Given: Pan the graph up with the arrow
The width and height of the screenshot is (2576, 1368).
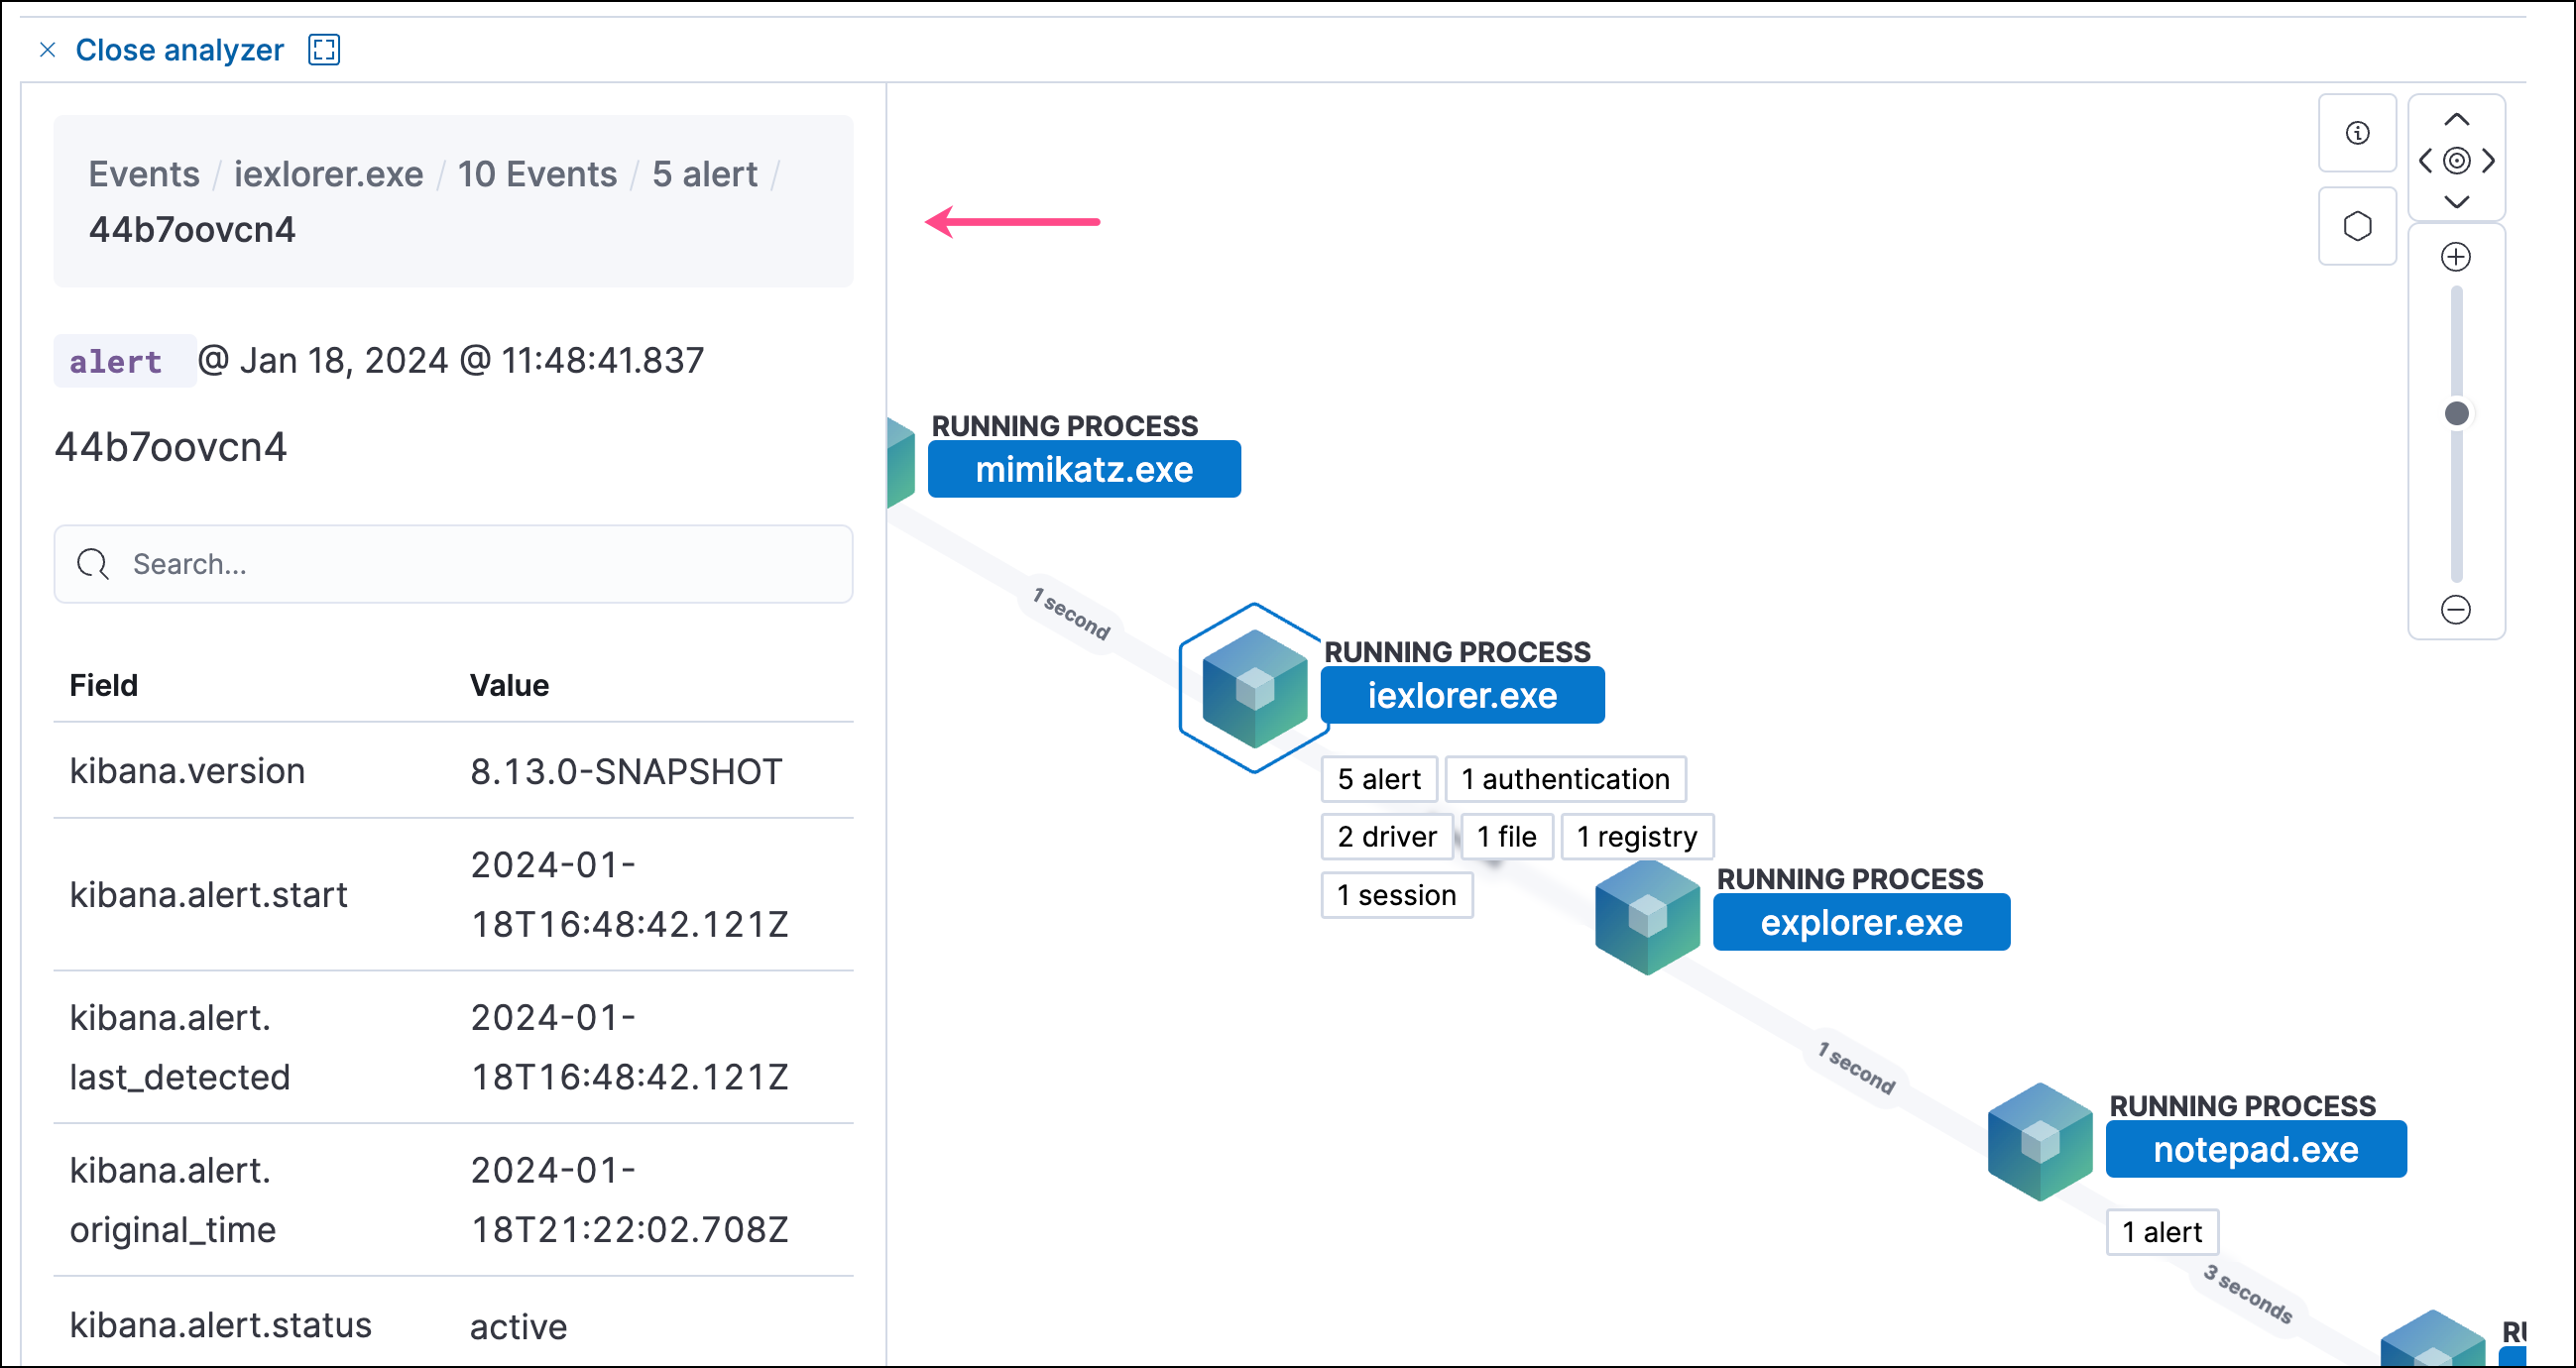Looking at the screenshot, I should pos(2456,120).
